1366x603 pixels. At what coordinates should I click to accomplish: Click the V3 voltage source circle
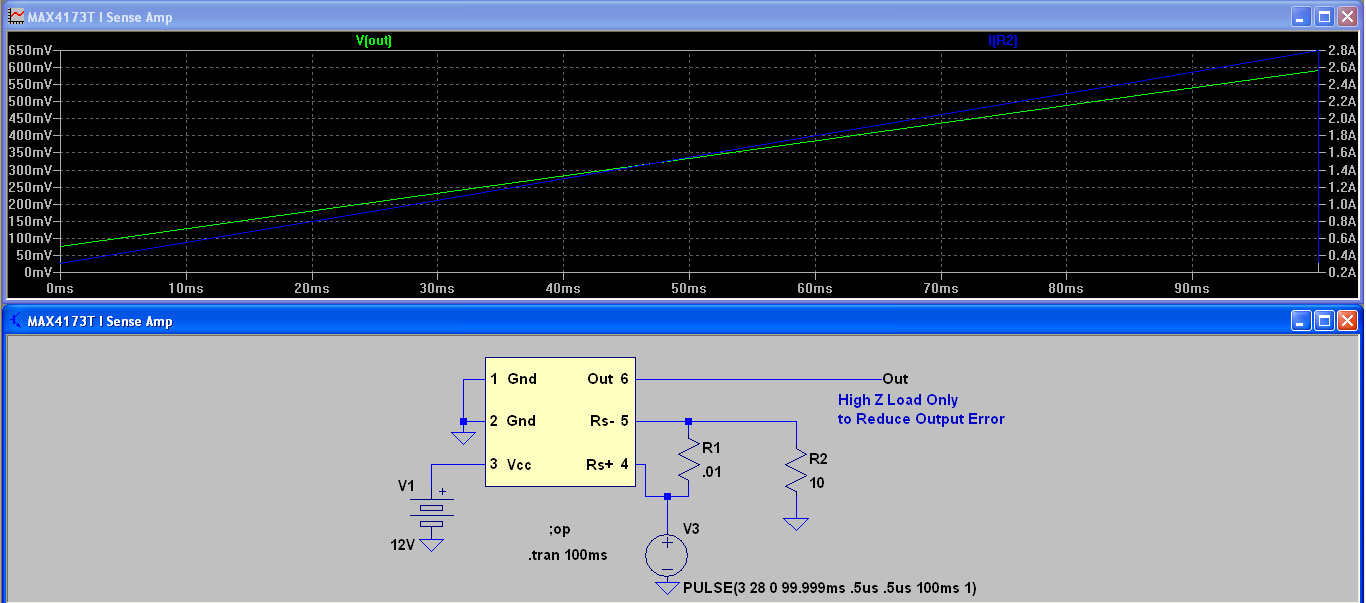(667, 554)
